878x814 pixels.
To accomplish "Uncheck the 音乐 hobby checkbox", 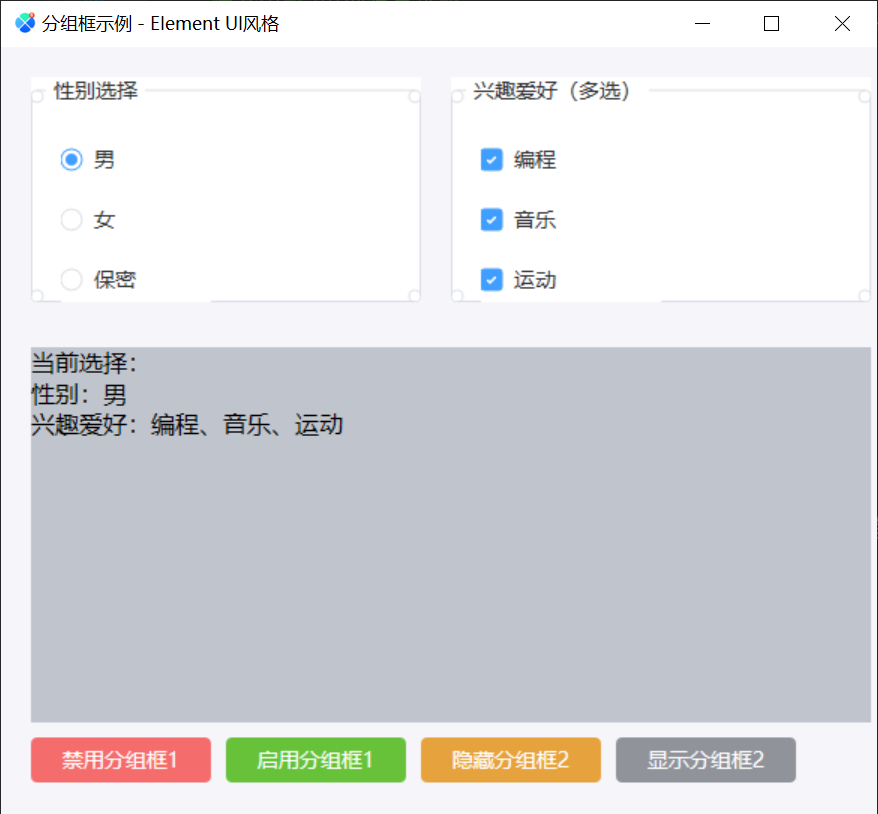I will (x=490, y=220).
